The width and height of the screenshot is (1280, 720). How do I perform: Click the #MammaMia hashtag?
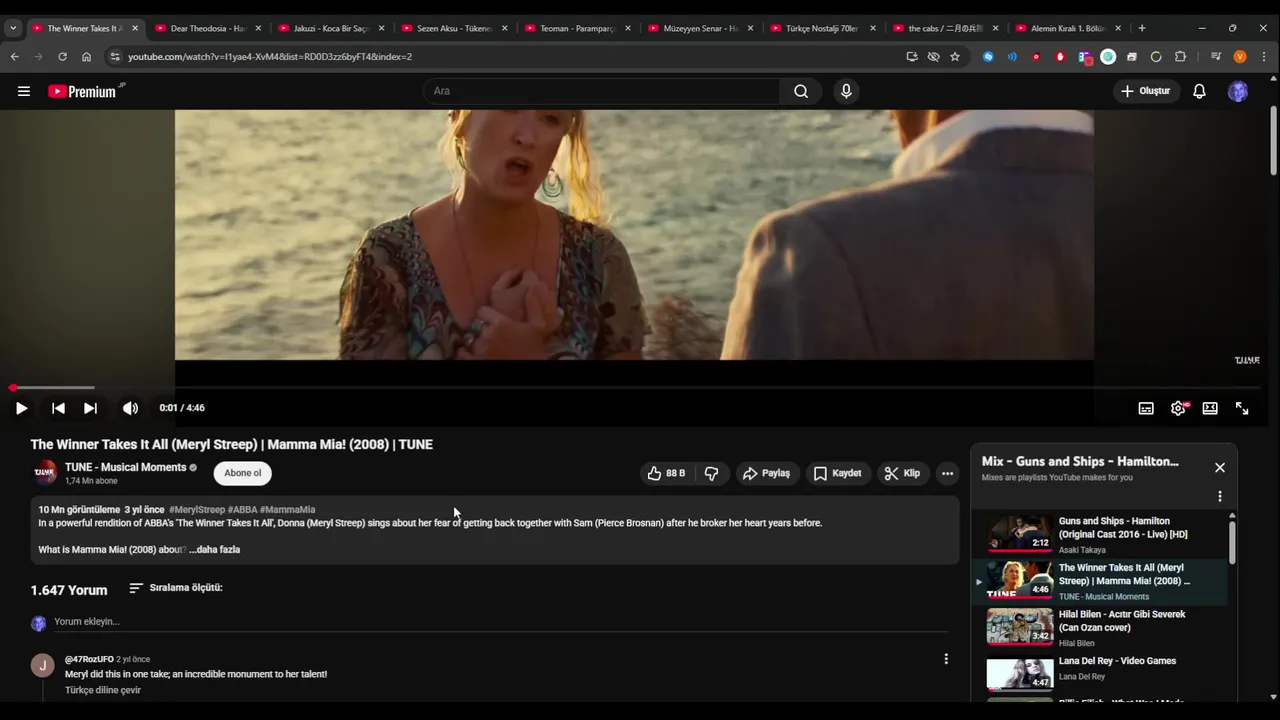click(x=287, y=510)
